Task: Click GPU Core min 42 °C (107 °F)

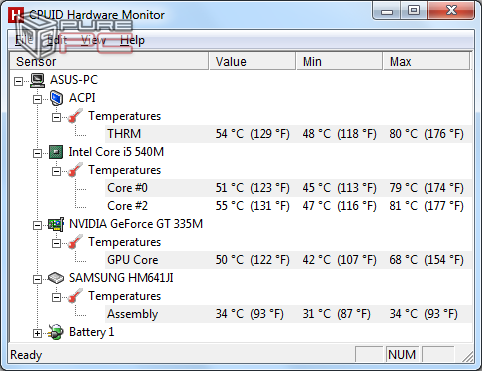Action: [x=339, y=260]
